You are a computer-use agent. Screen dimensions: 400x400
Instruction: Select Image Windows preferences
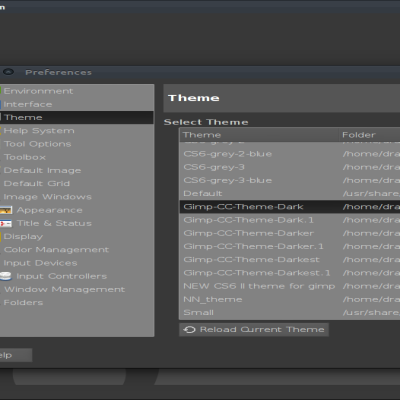(47, 197)
